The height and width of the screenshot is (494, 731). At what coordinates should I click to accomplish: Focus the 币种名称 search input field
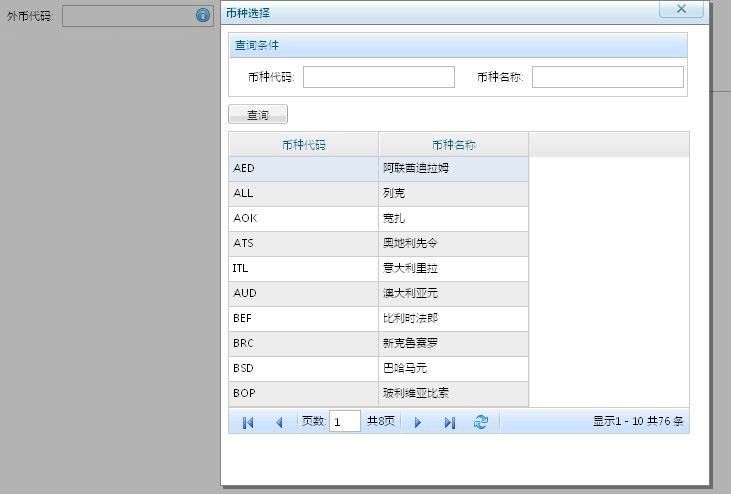click(x=607, y=77)
